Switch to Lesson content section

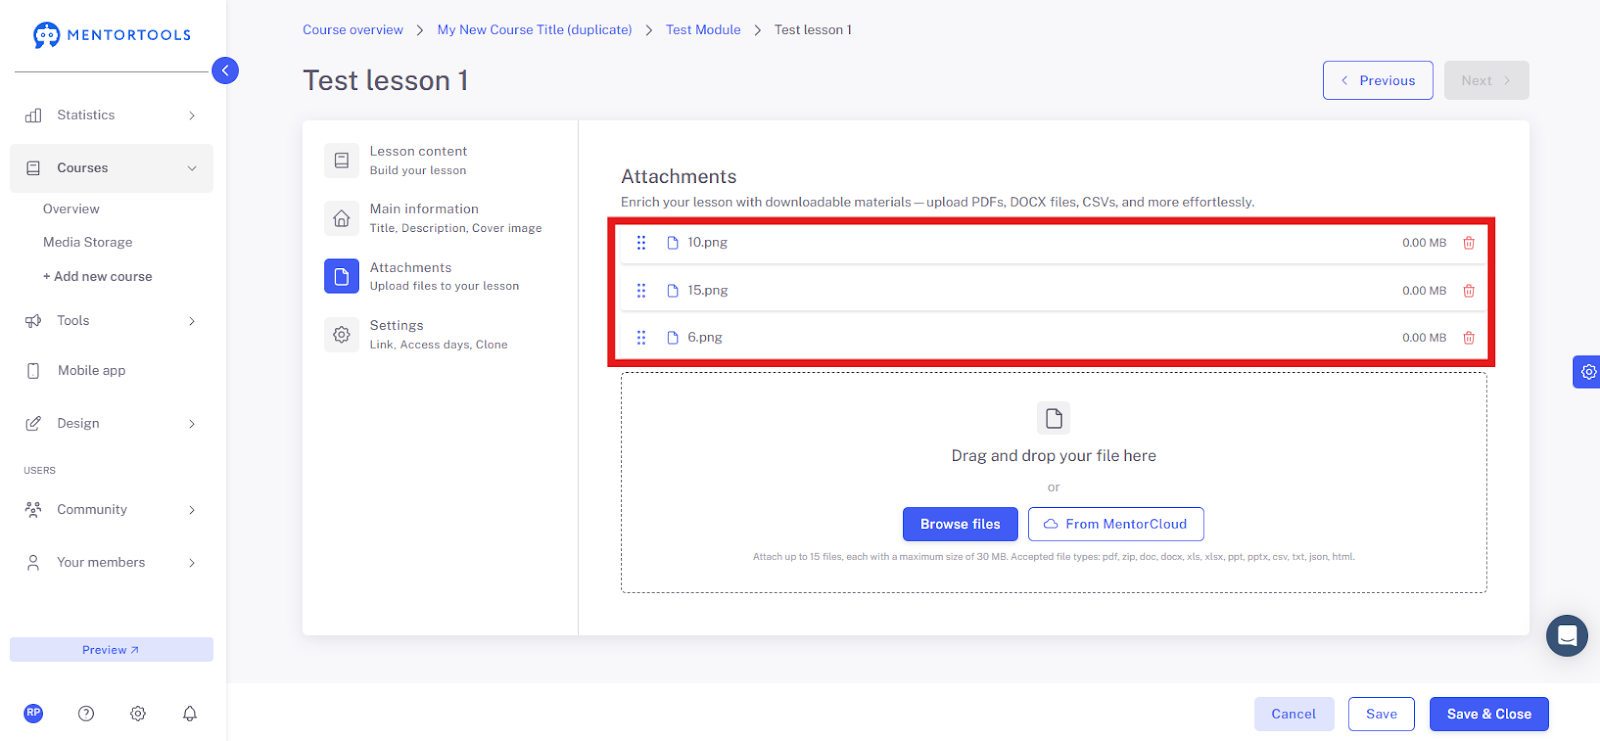418,160
